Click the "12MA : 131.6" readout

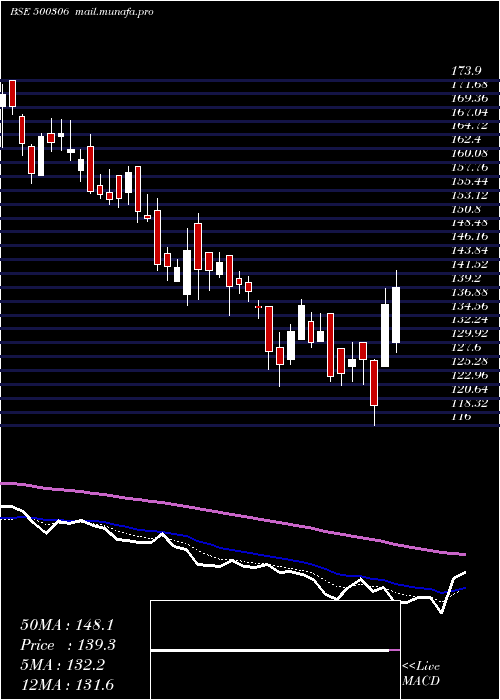[67, 684]
